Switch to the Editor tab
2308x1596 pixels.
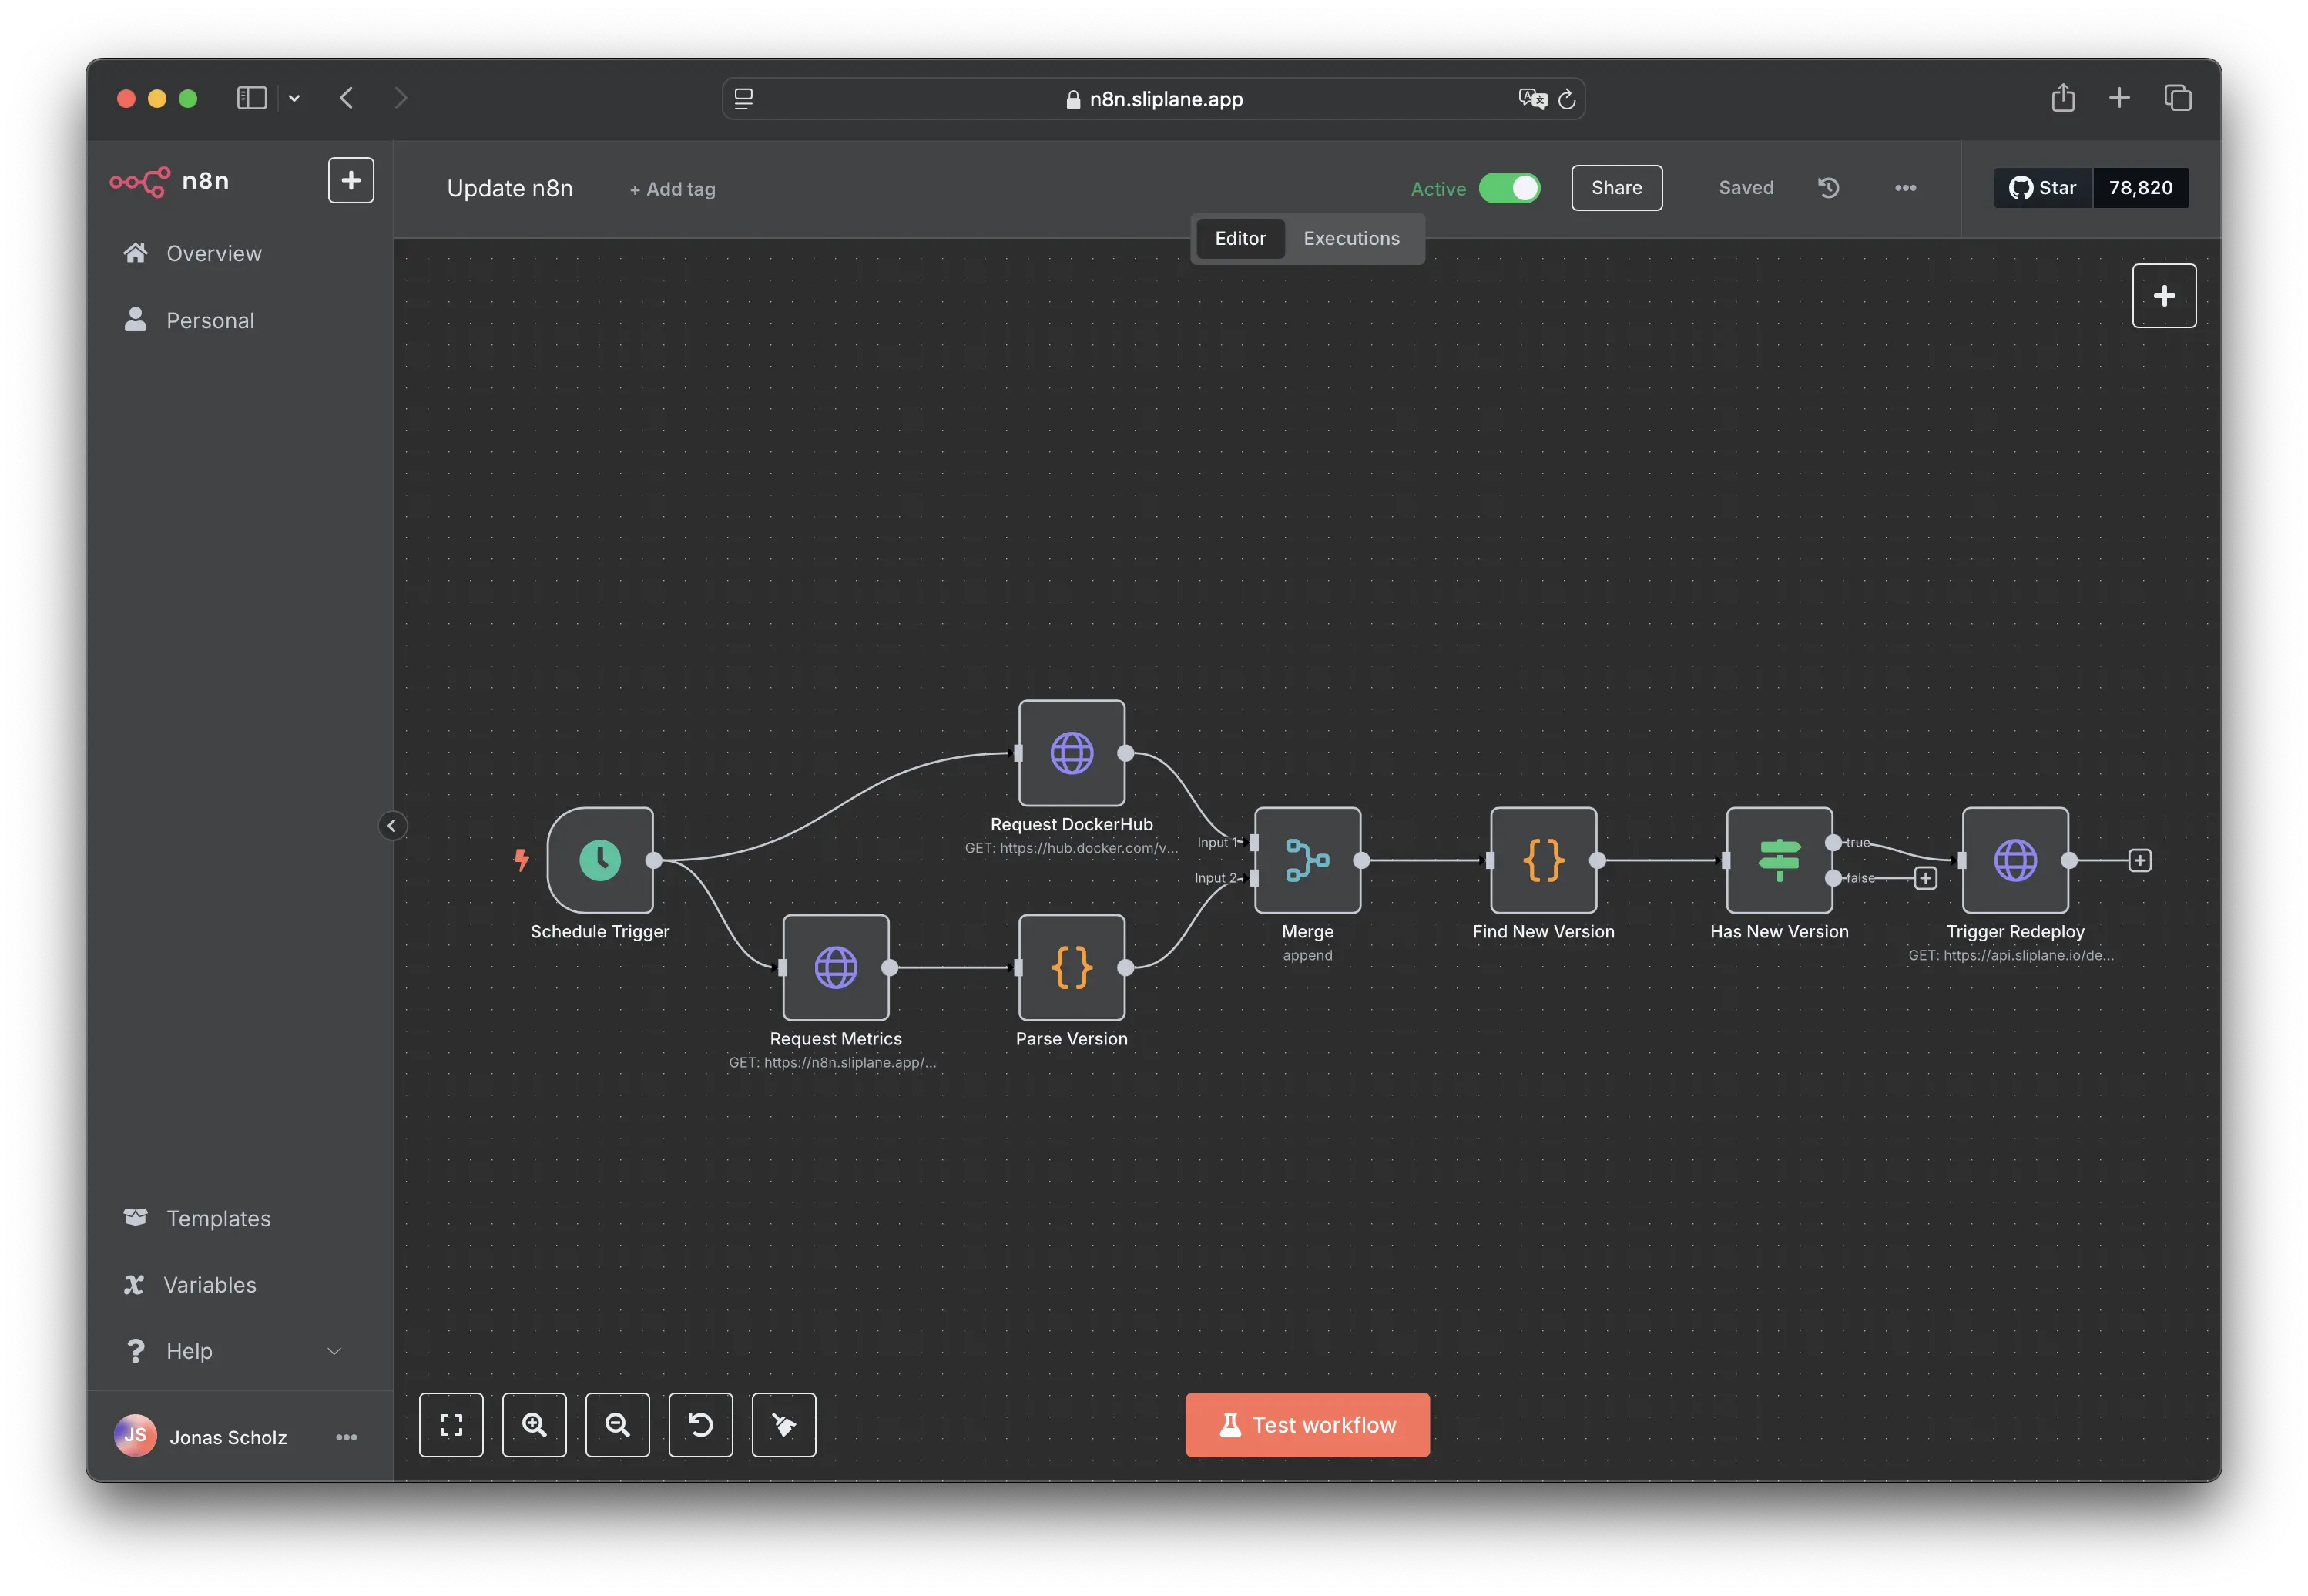(x=1240, y=238)
